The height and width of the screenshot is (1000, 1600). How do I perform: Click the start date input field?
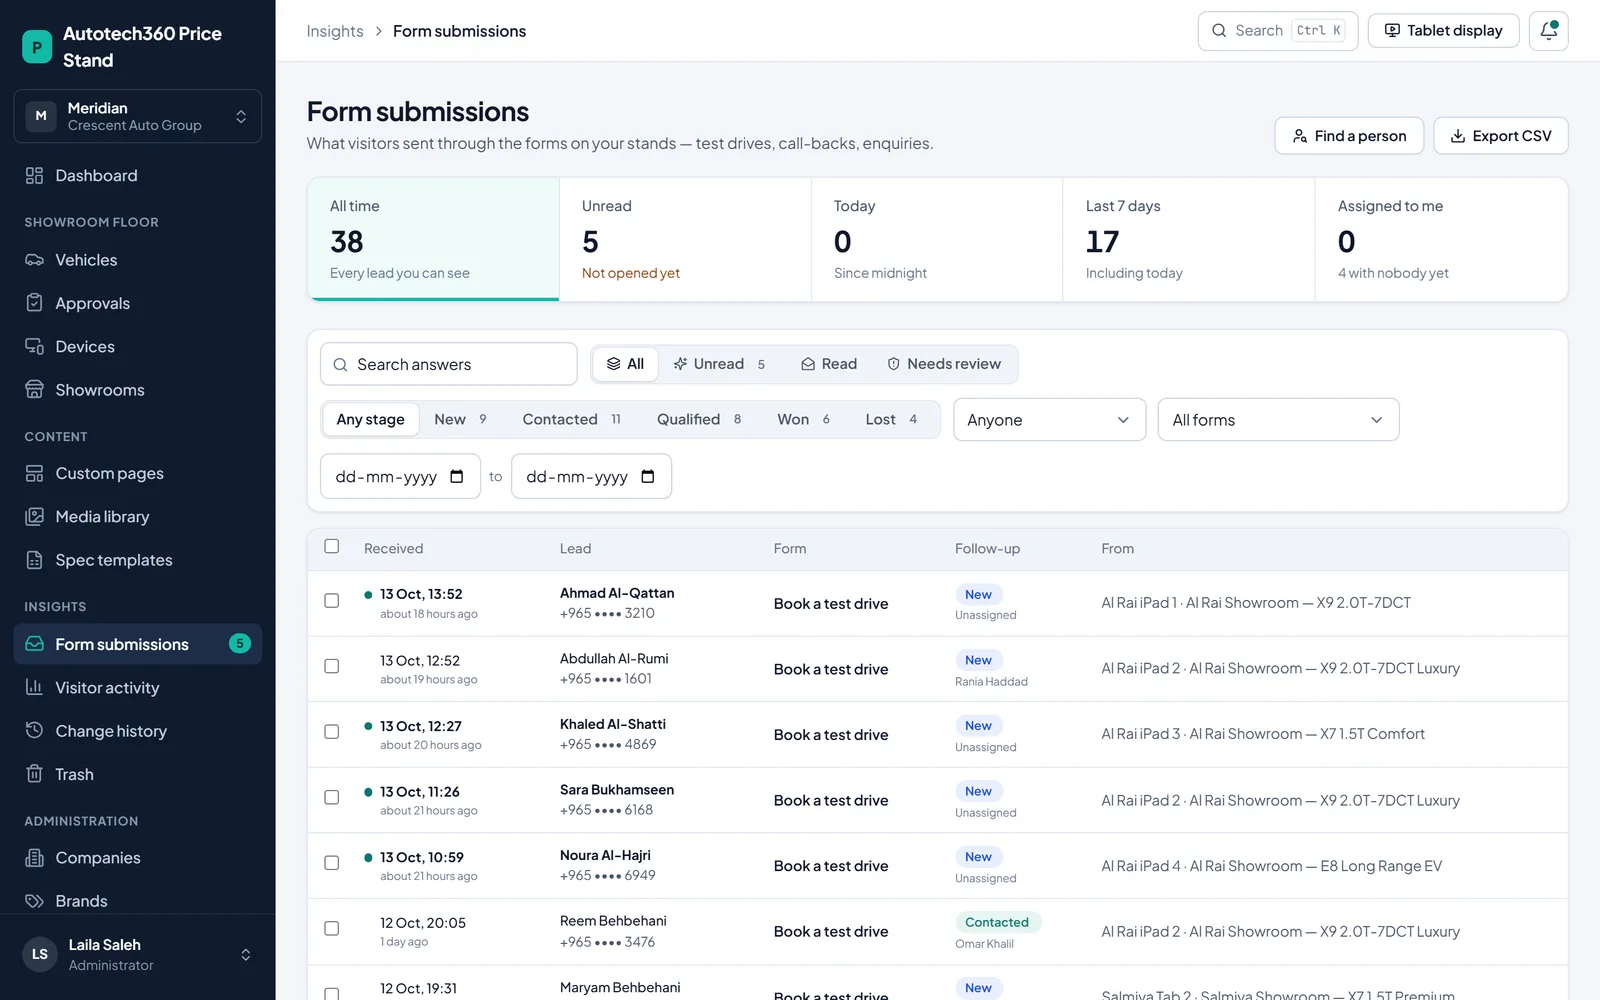(400, 477)
